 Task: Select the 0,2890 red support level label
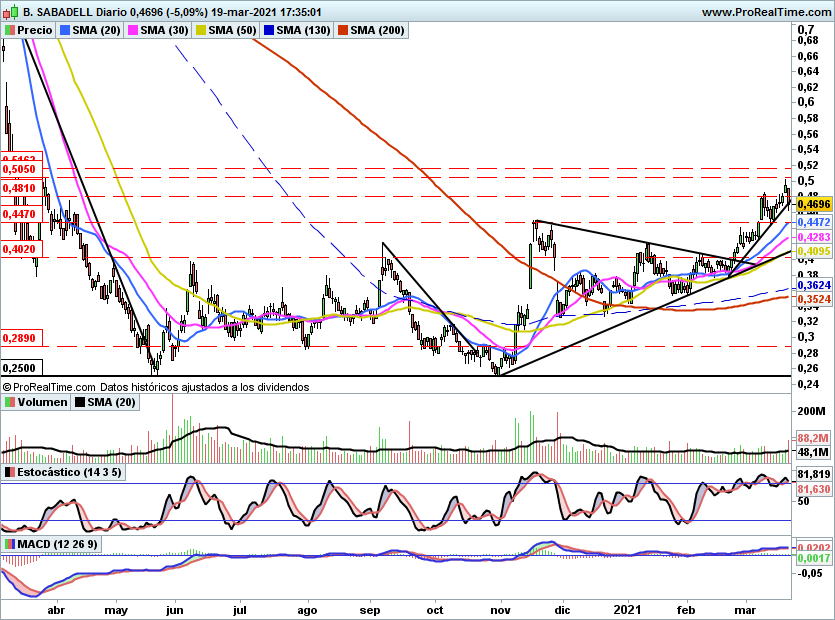click(x=19, y=339)
